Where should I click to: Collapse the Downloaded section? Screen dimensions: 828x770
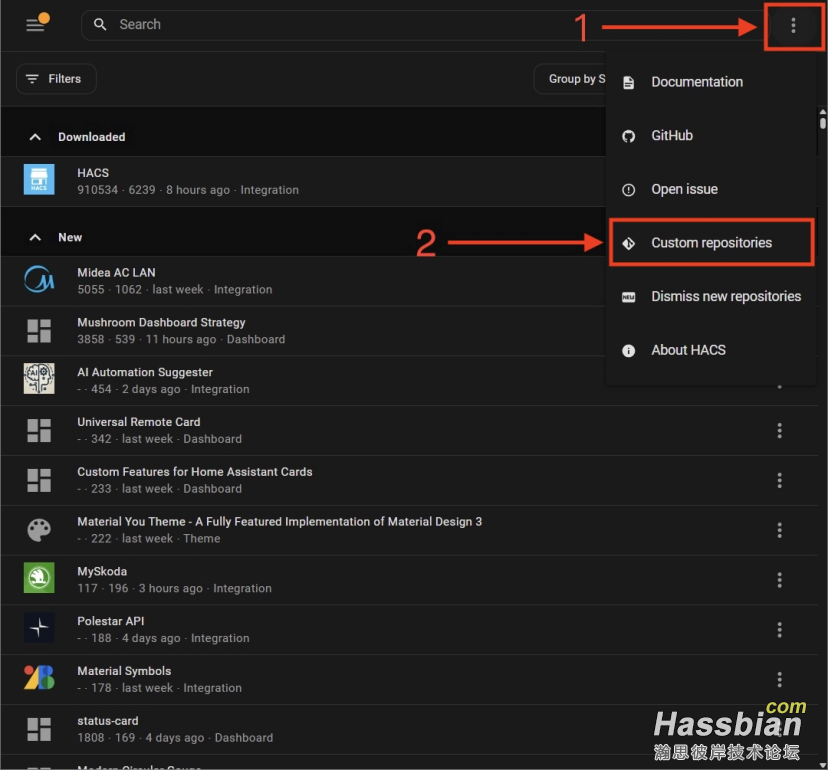35,137
